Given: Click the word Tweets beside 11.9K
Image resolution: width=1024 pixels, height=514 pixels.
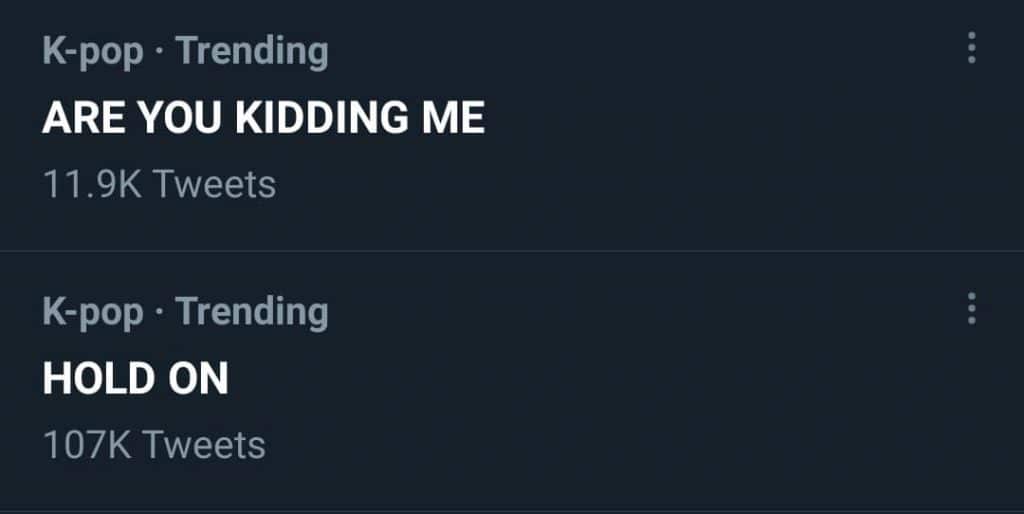Looking at the screenshot, I should click(216, 184).
